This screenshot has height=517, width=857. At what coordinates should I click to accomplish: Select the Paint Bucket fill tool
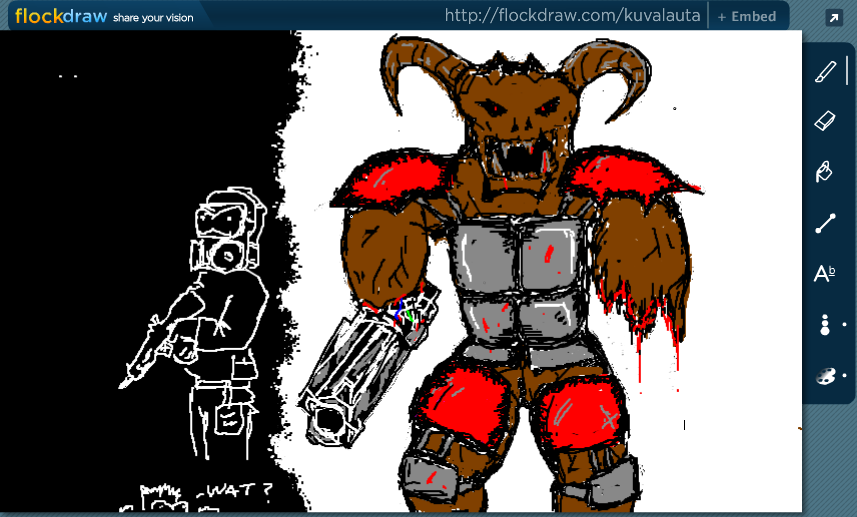point(825,171)
